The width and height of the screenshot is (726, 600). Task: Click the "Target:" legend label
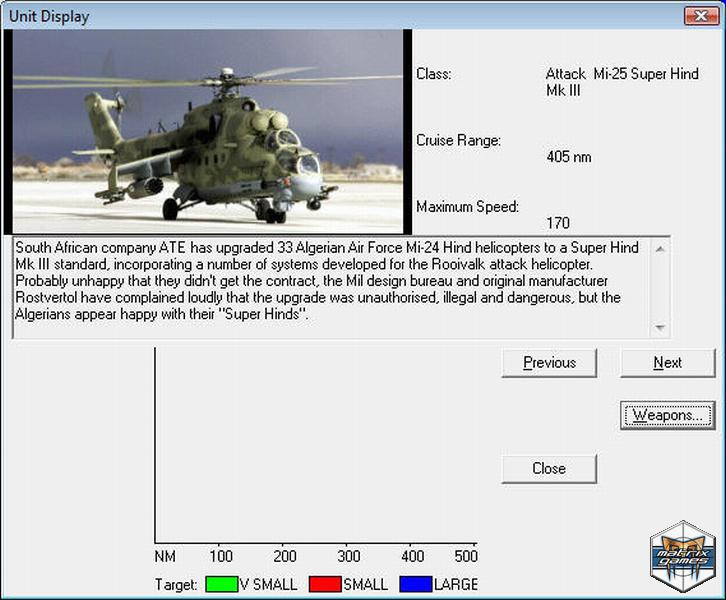(x=176, y=585)
